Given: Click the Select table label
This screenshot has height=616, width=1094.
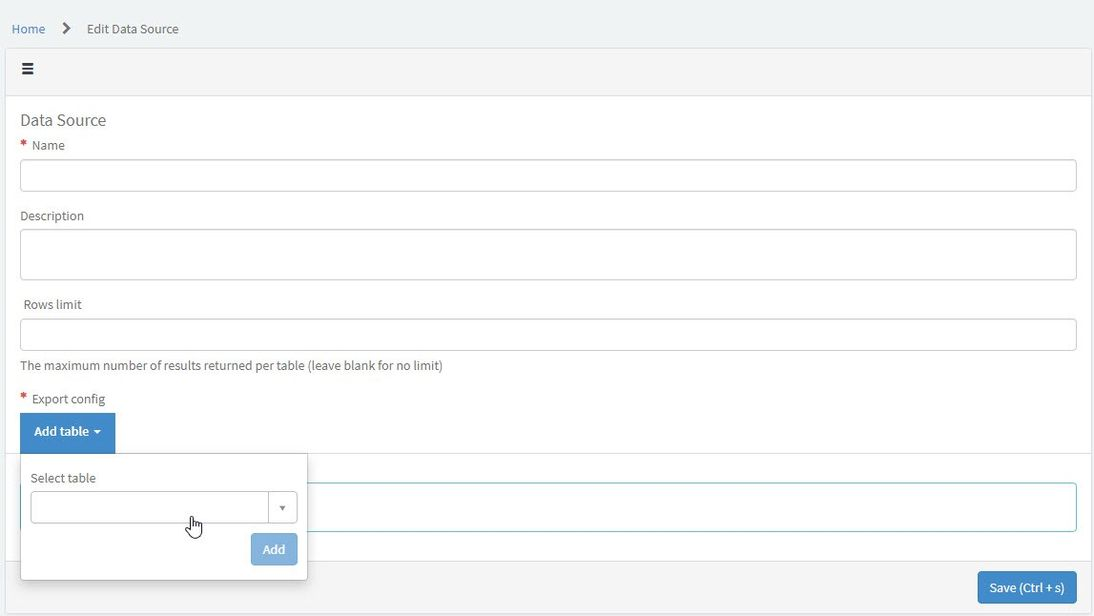Looking at the screenshot, I should coord(63,478).
